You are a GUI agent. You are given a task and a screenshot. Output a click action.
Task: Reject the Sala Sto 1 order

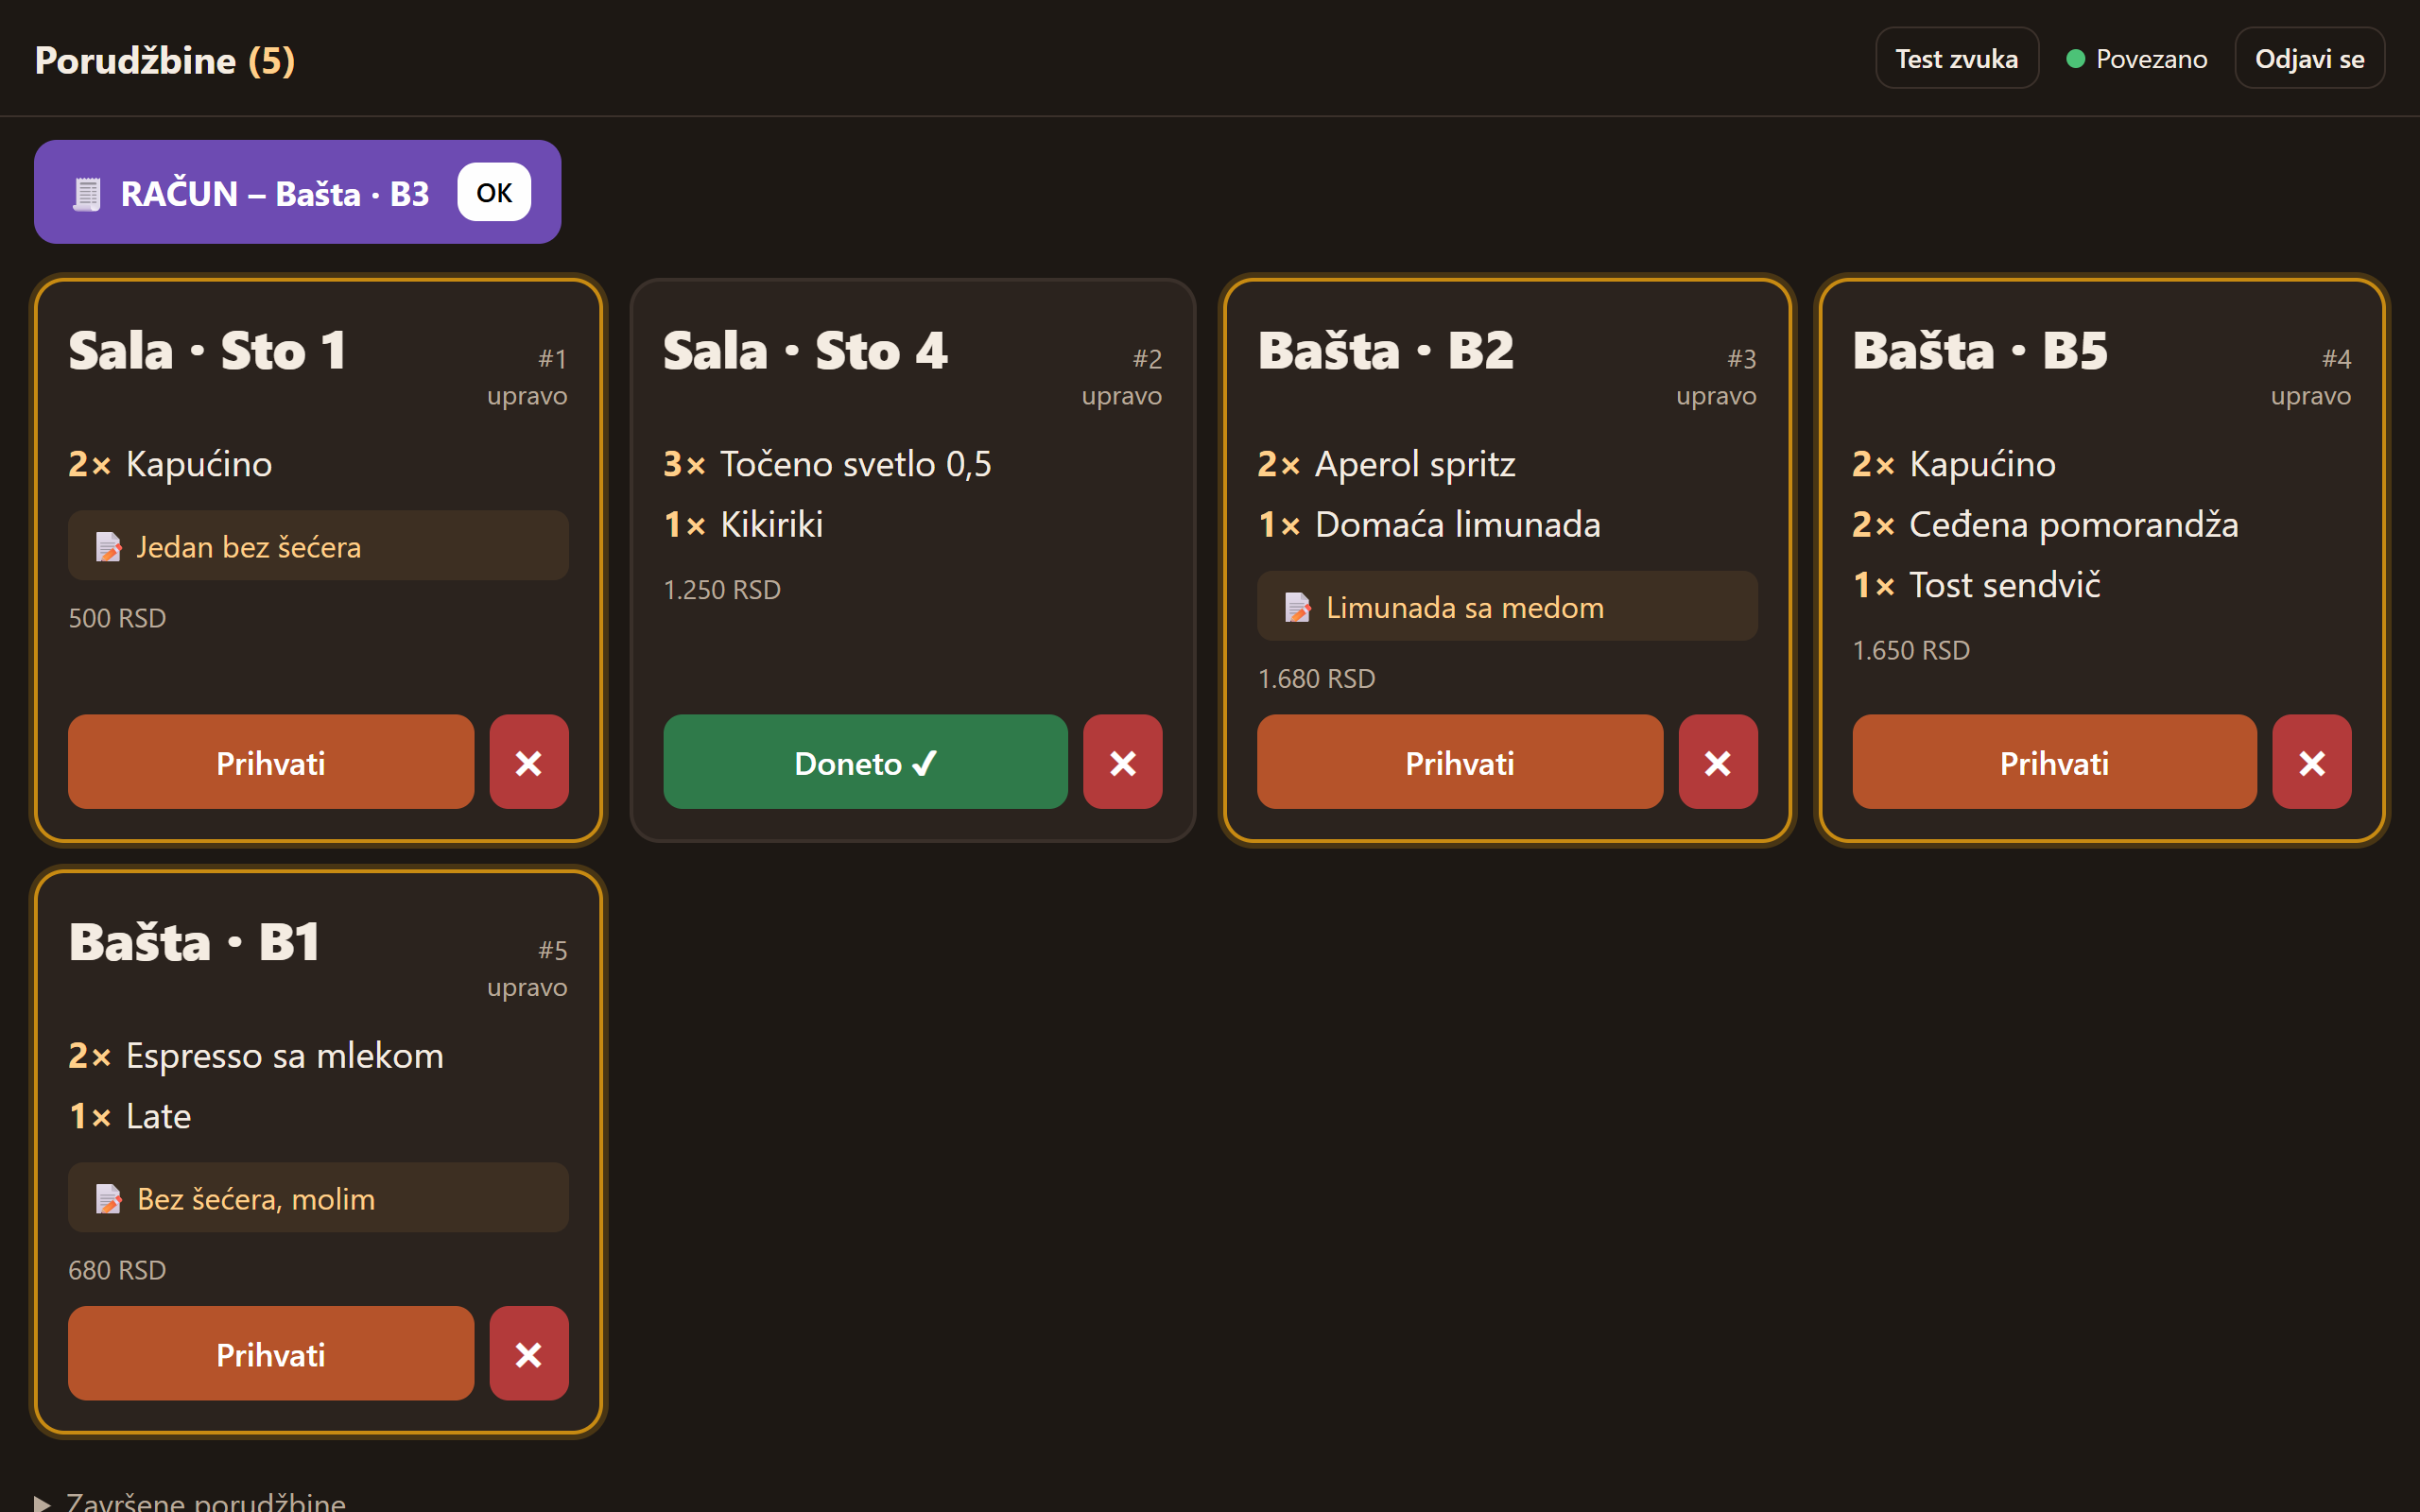pyautogui.click(x=528, y=762)
